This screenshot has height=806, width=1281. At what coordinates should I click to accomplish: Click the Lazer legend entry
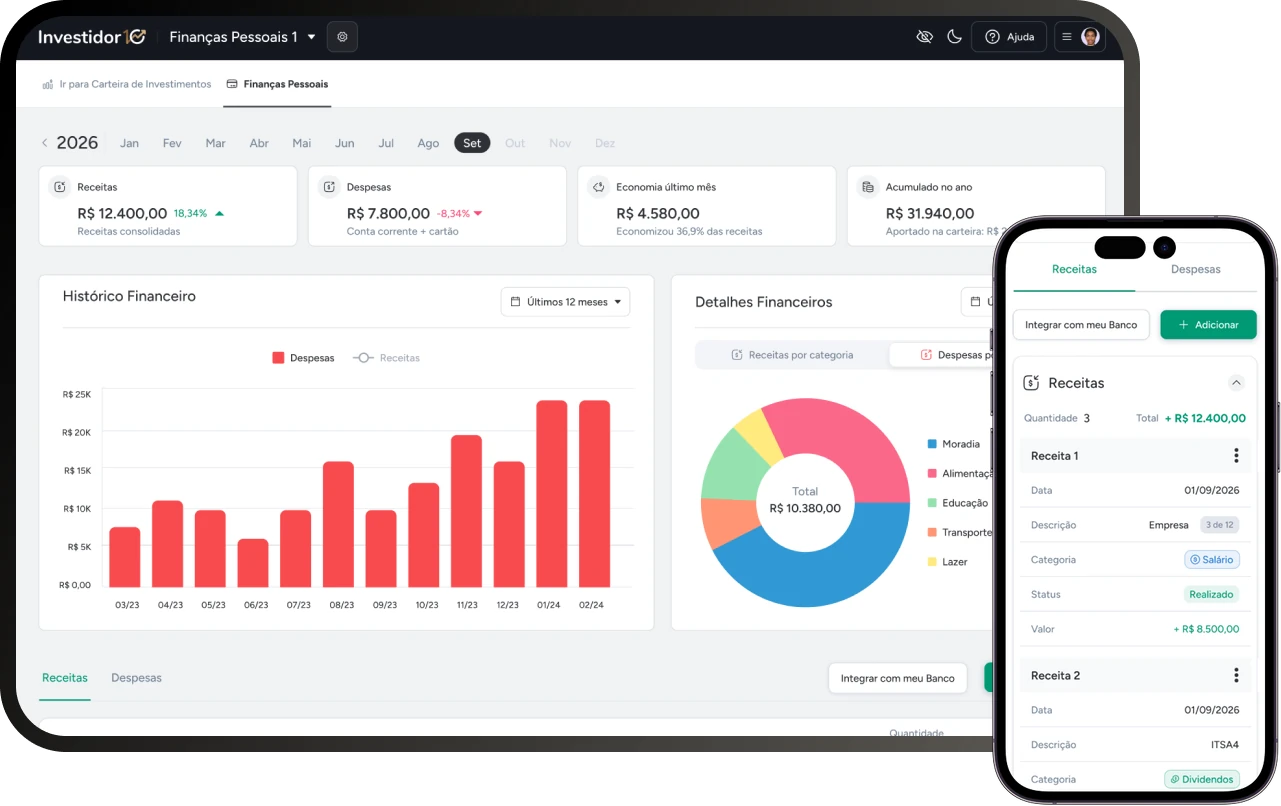point(947,562)
